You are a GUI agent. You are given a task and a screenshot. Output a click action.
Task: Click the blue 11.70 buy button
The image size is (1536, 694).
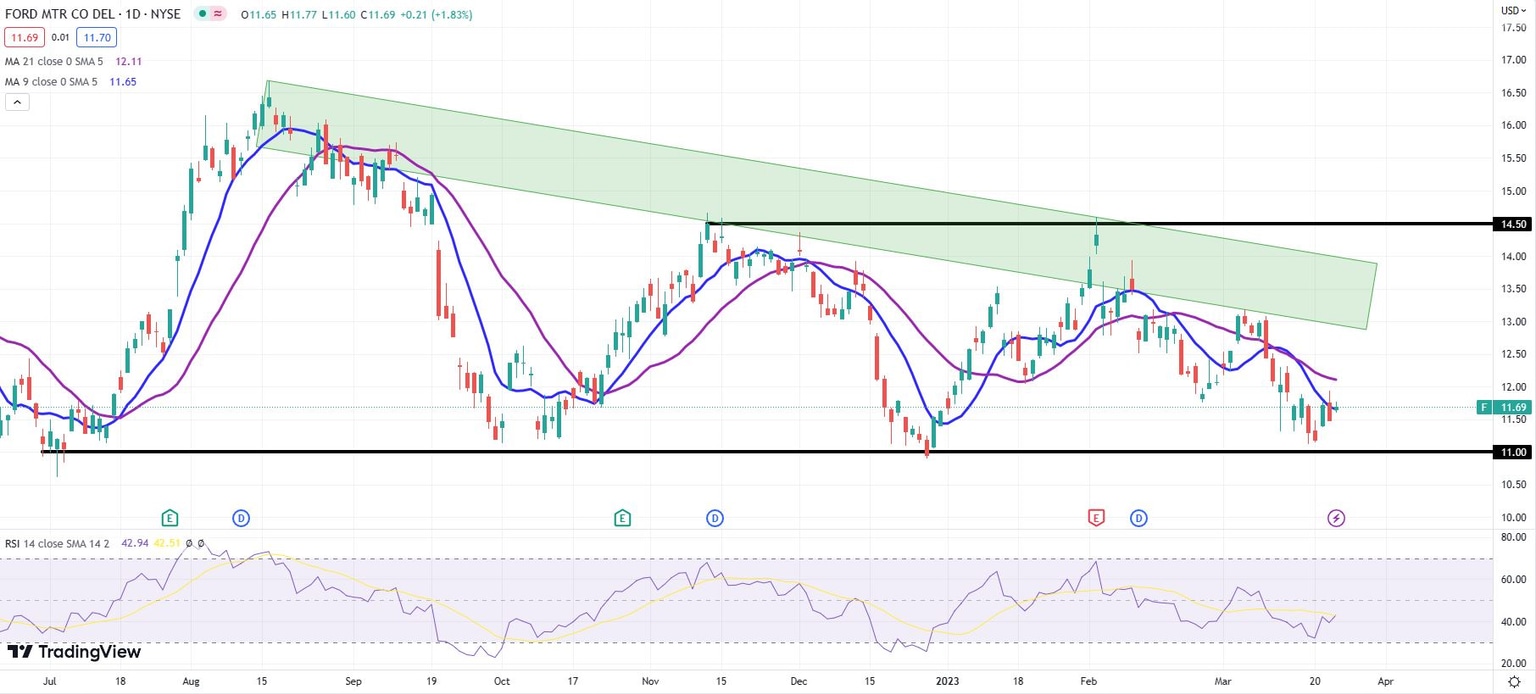pyautogui.click(x=95, y=37)
